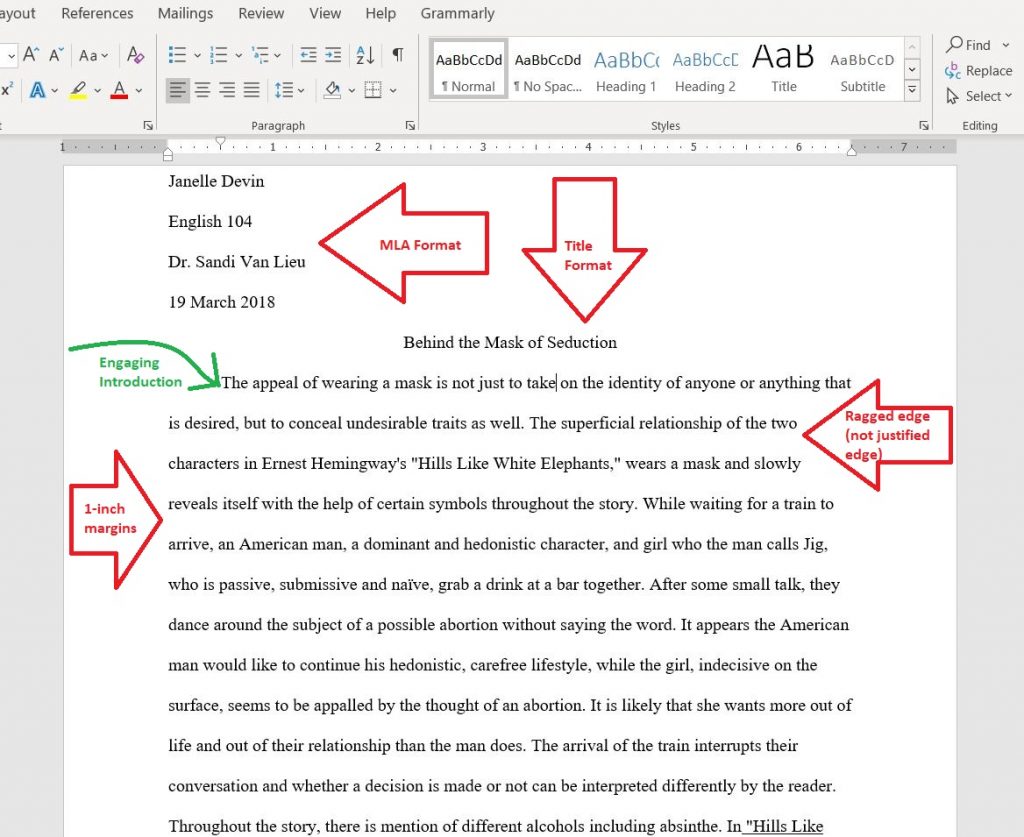Image resolution: width=1024 pixels, height=837 pixels.
Task: Click the Increase Indent icon
Action: pyautogui.click(x=332, y=55)
